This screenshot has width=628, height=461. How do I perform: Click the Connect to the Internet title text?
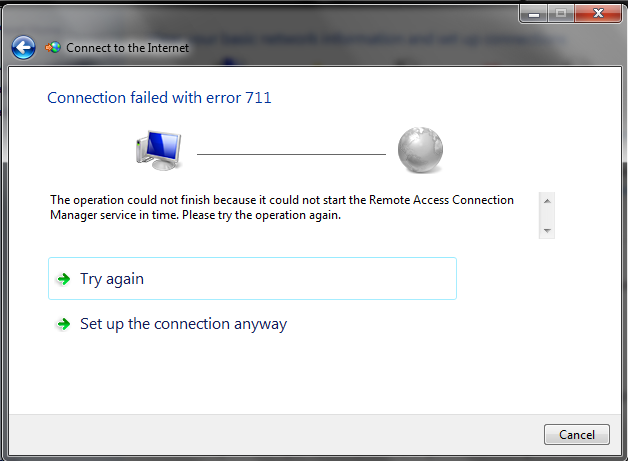[127, 47]
